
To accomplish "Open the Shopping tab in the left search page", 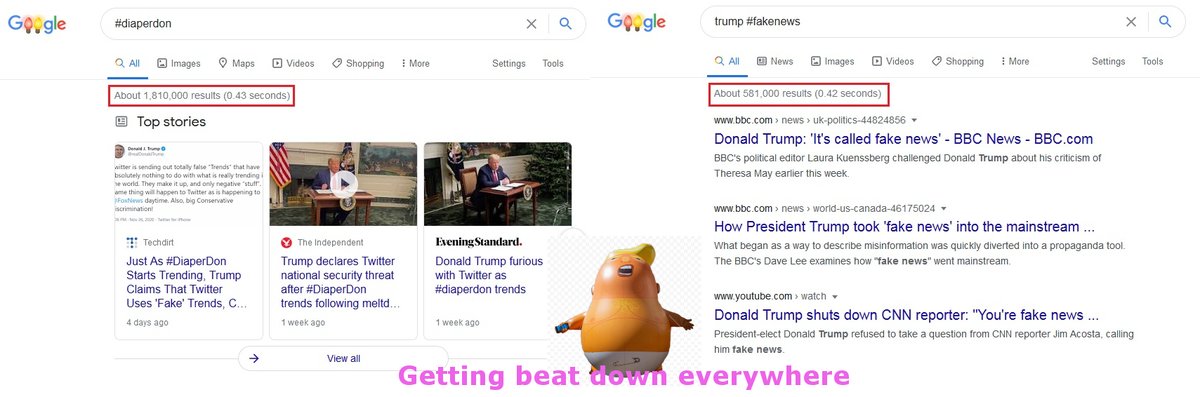I will click(357, 63).
